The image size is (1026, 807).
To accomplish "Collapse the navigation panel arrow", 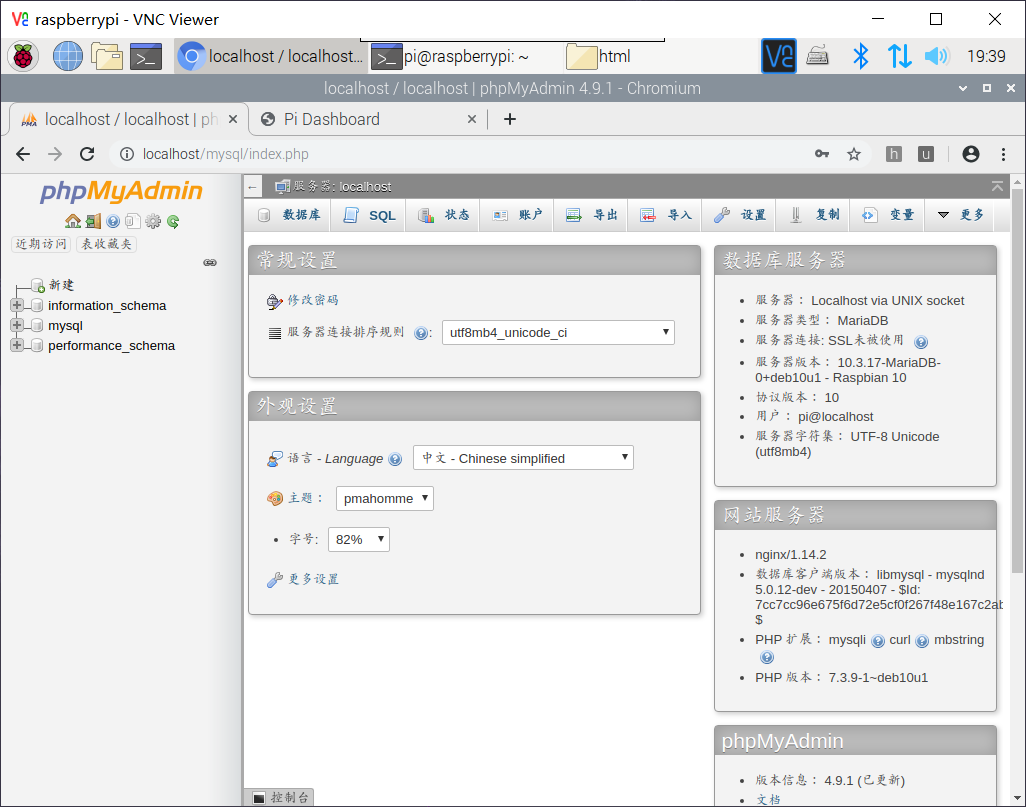I will point(253,187).
